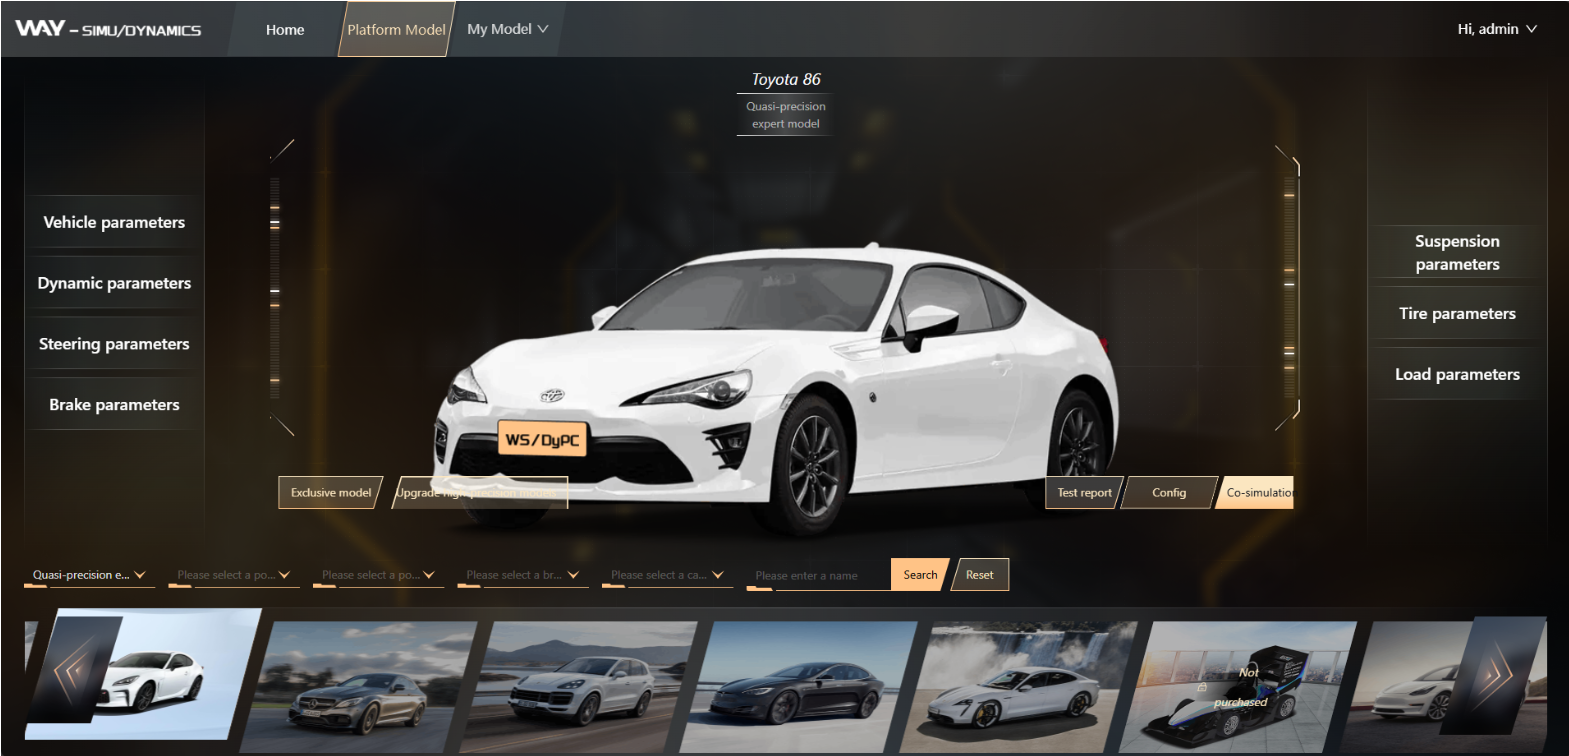The height and width of the screenshot is (756, 1569).
Task: Click the WS/DyPC license plate
Action: click(x=542, y=439)
